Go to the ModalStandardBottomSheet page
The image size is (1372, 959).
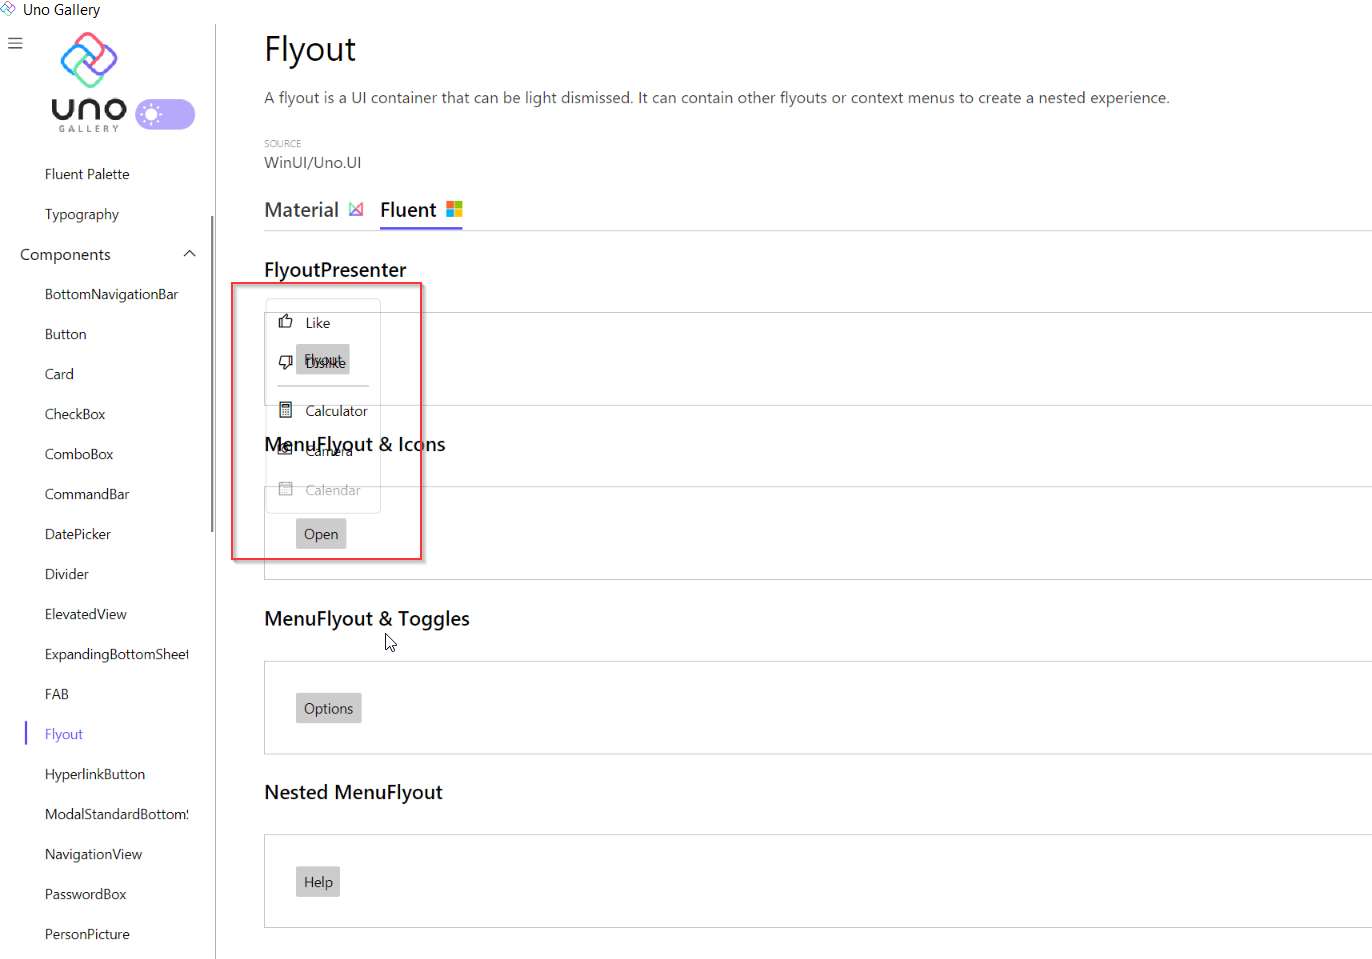[x=117, y=814]
